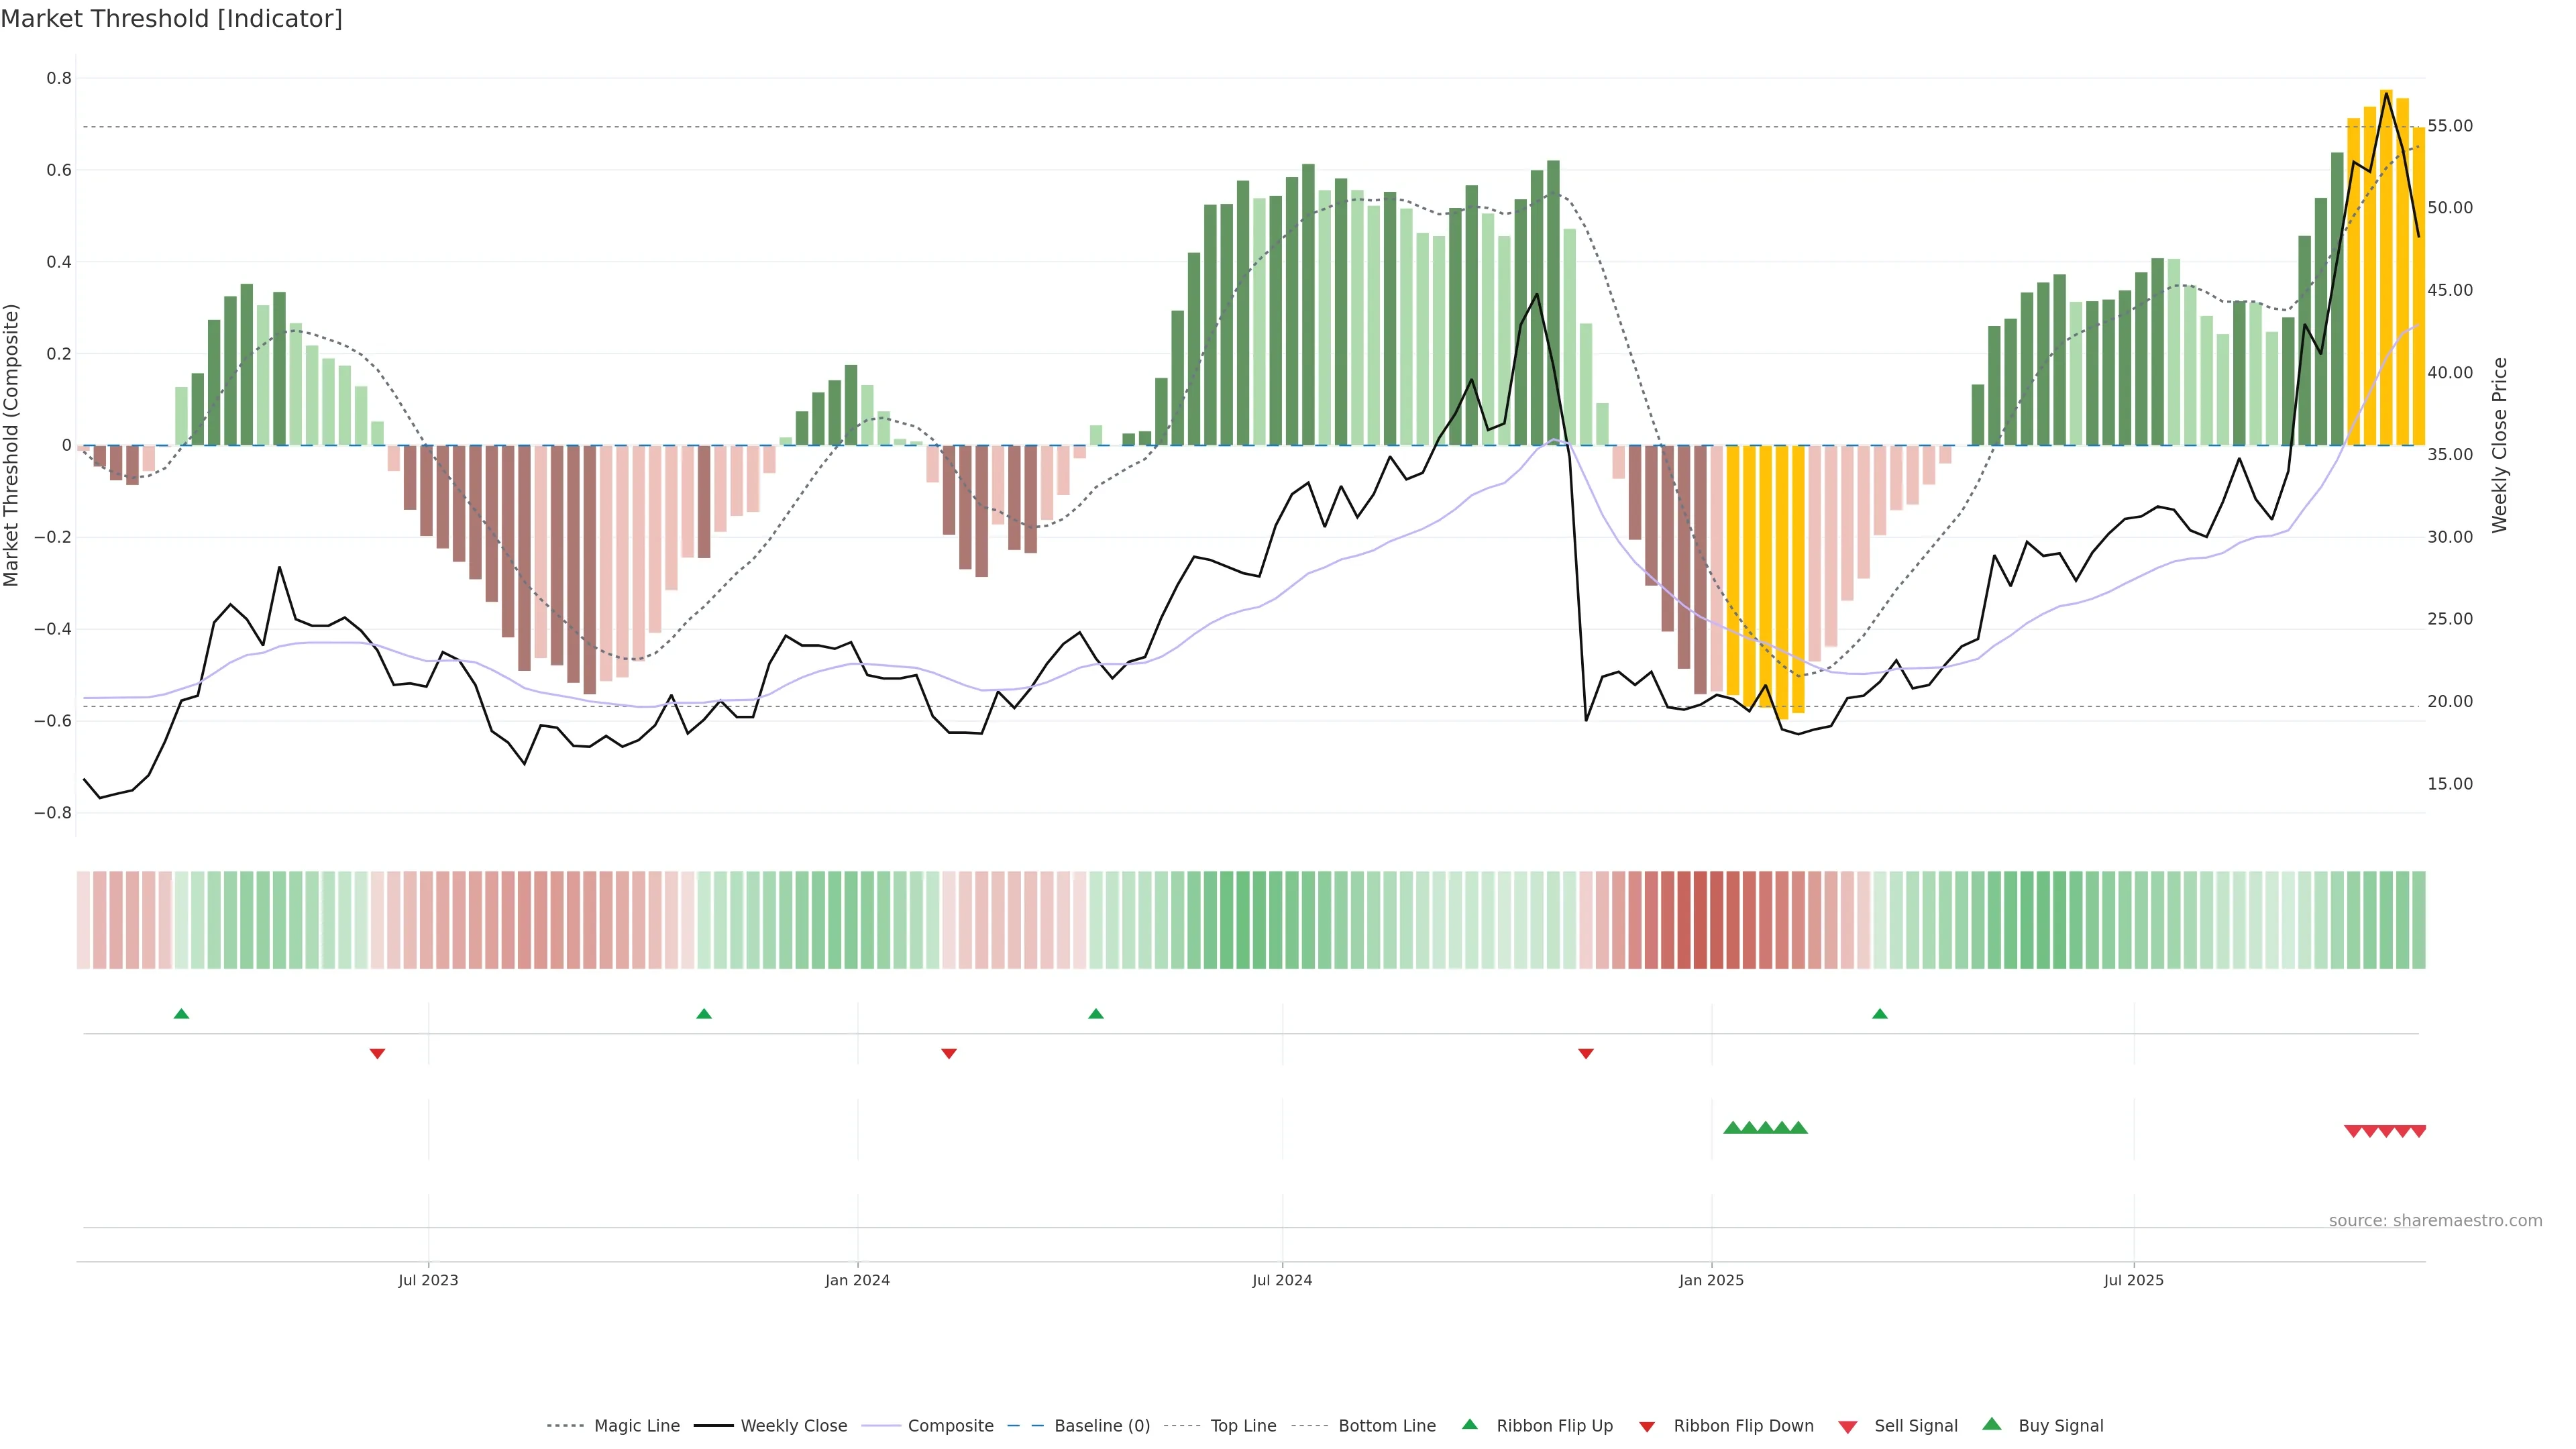The image size is (2576, 1449).
Task: Click the Ribbon Flip Up legend triangle
Action: click(x=1469, y=1424)
